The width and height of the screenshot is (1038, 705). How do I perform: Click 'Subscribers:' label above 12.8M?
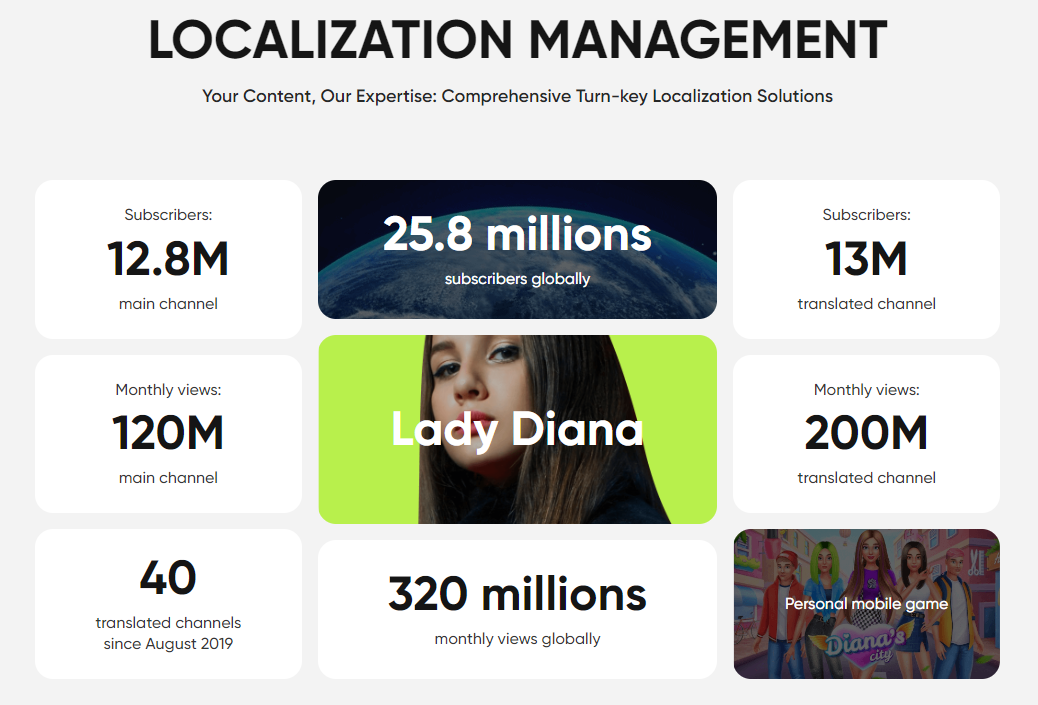(168, 214)
